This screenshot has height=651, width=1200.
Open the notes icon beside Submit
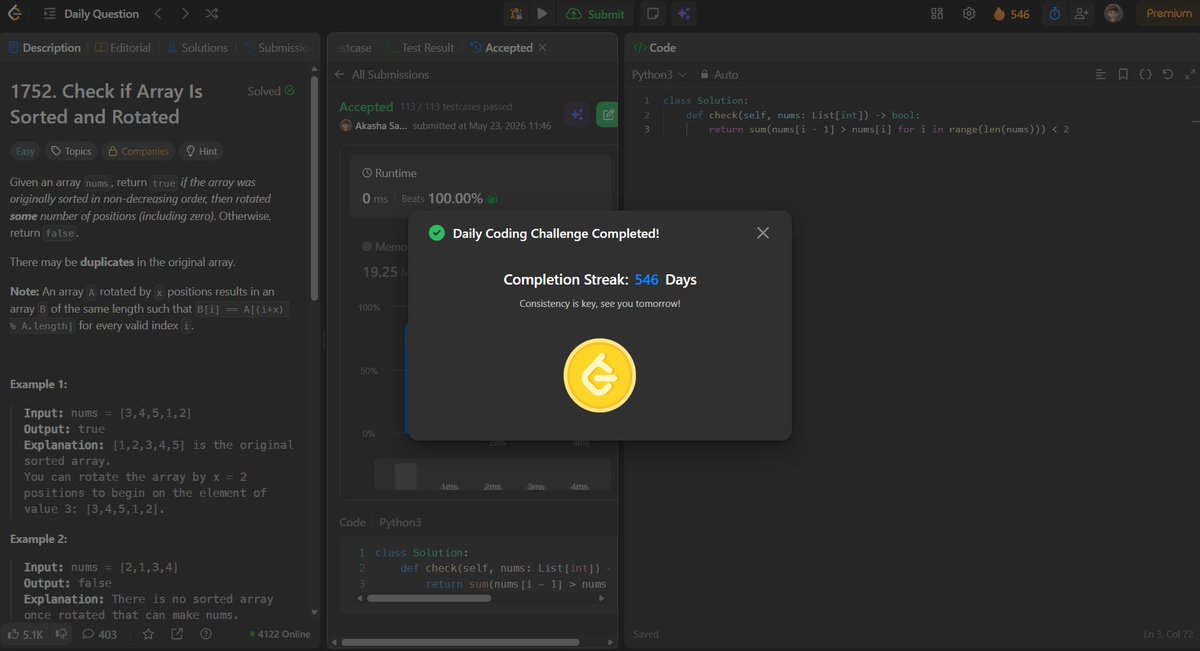click(653, 14)
